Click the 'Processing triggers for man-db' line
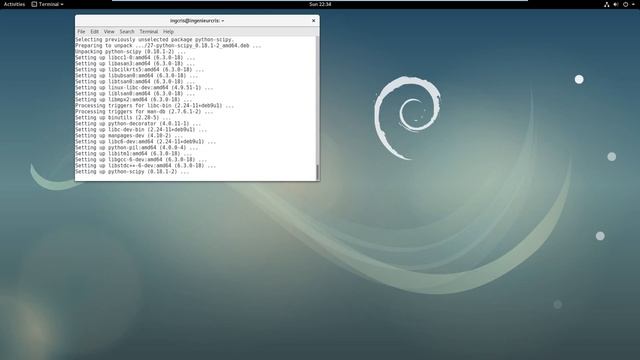This screenshot has height=360, width=640. click(x=144, y=111)
